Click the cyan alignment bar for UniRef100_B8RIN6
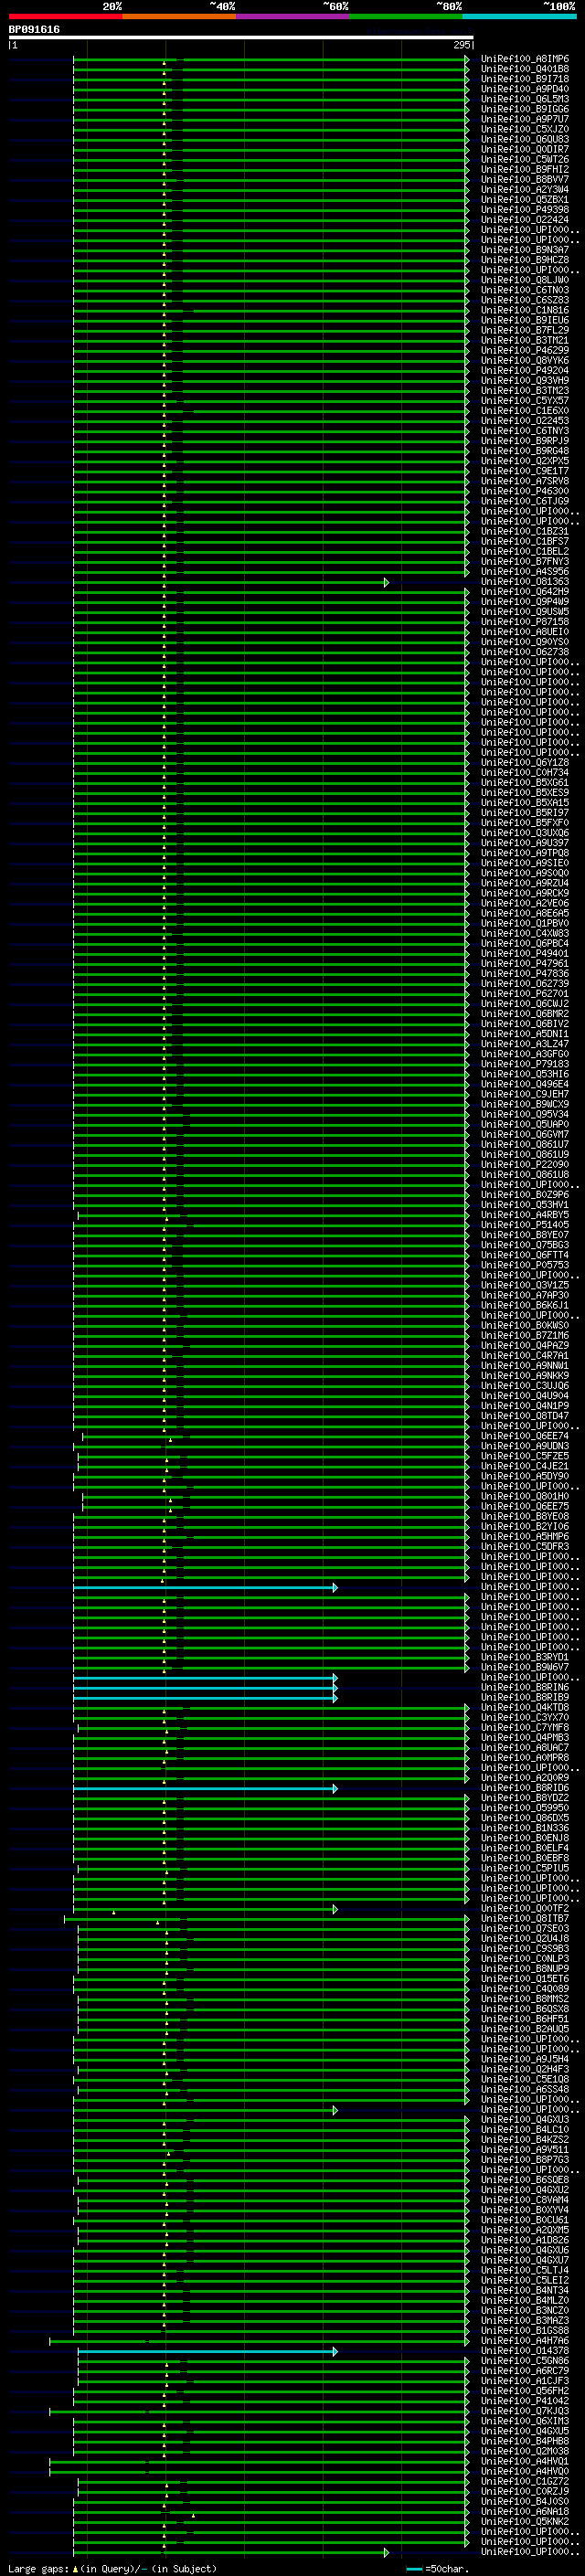The image size is (585, 2576). 205,1688
